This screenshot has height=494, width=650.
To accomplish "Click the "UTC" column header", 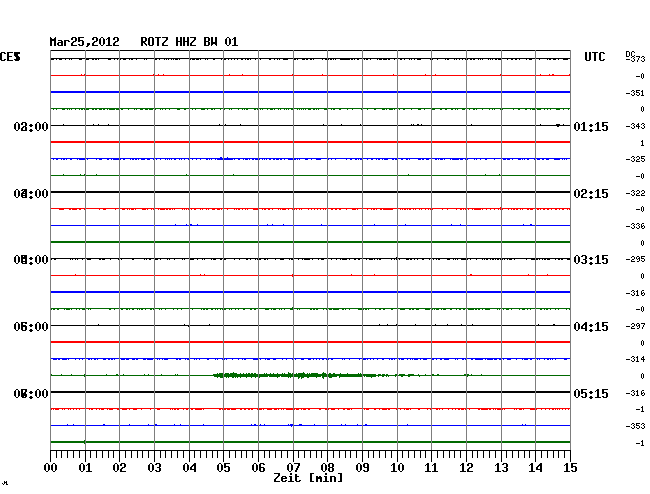I will point(594,57).
